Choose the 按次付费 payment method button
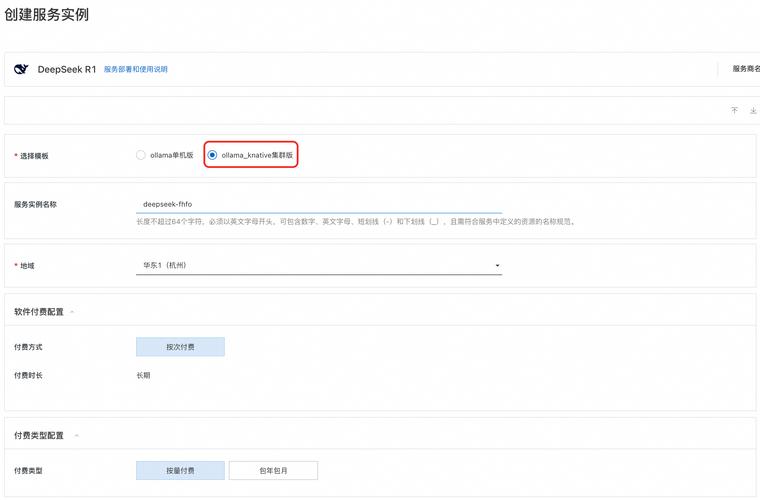The width and height of the screenshot is (760, 500). click(x=180, y=347)
